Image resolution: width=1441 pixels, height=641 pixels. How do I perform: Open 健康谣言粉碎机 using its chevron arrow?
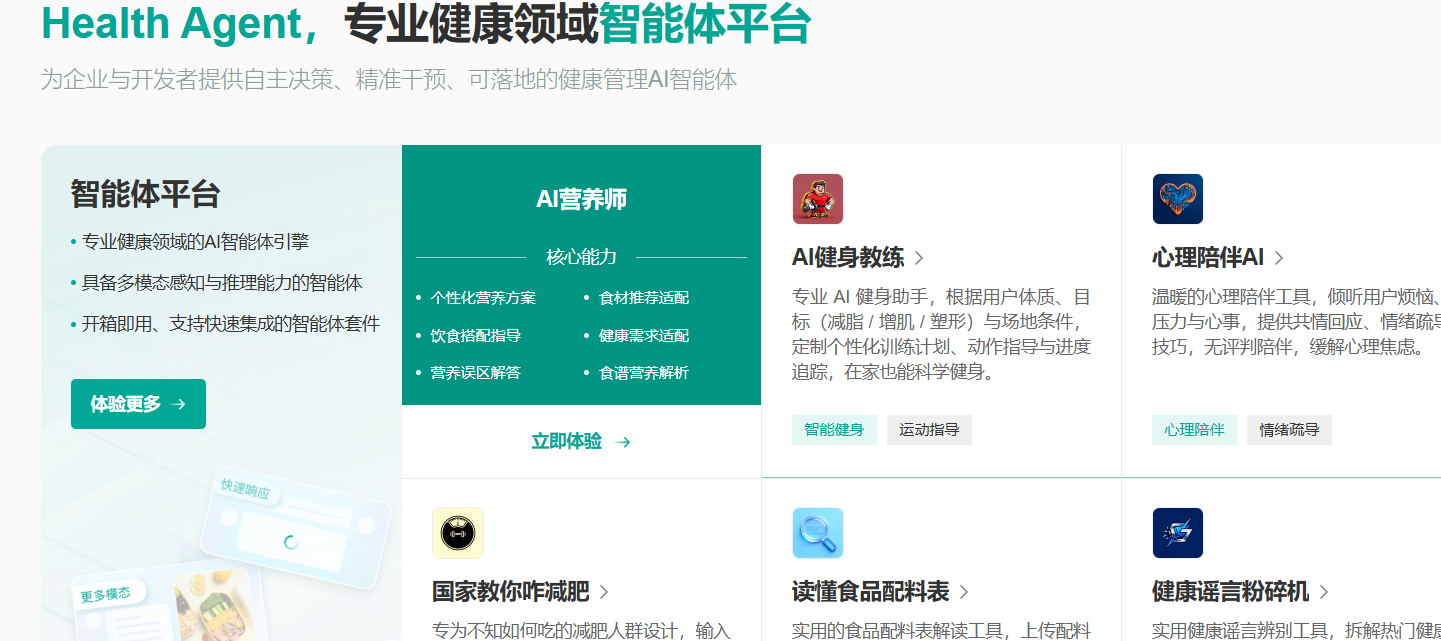[x=1324, y=592]
